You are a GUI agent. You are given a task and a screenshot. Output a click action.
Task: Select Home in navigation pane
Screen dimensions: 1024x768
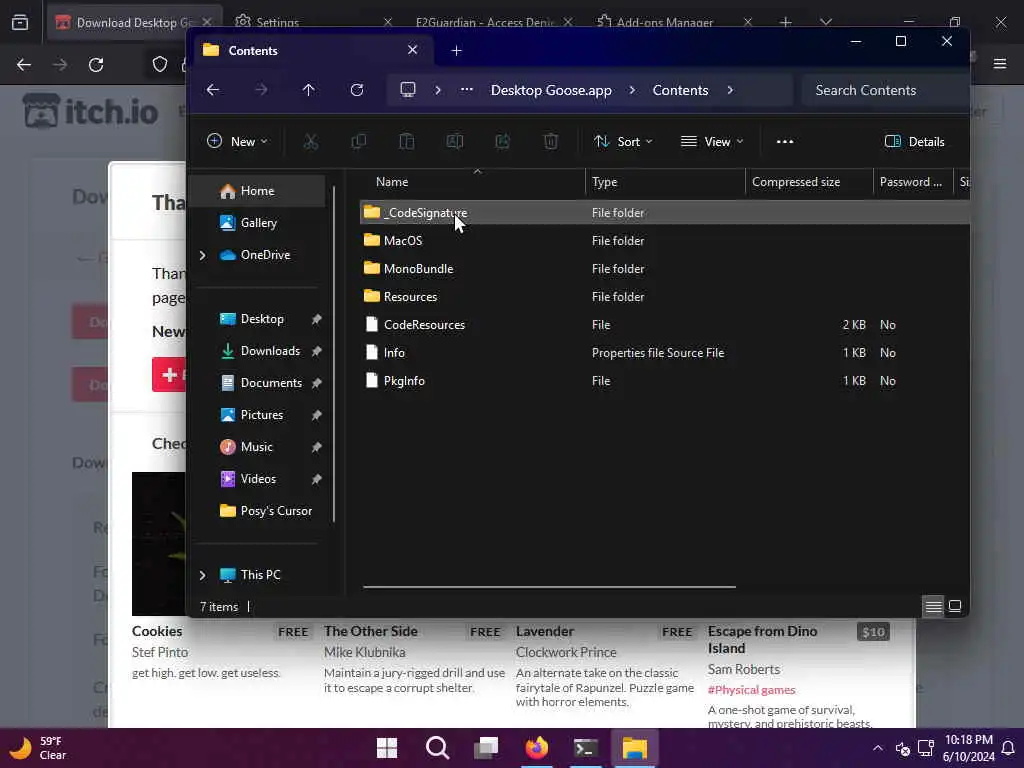click(257, 191)
